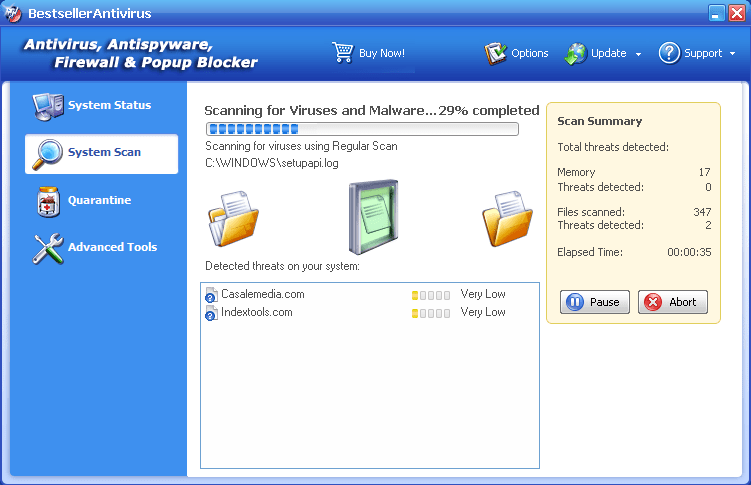Screen dimensions: 751x485
Task: Click the Advanced Tools wrench icon
Action: coord(47,248)
